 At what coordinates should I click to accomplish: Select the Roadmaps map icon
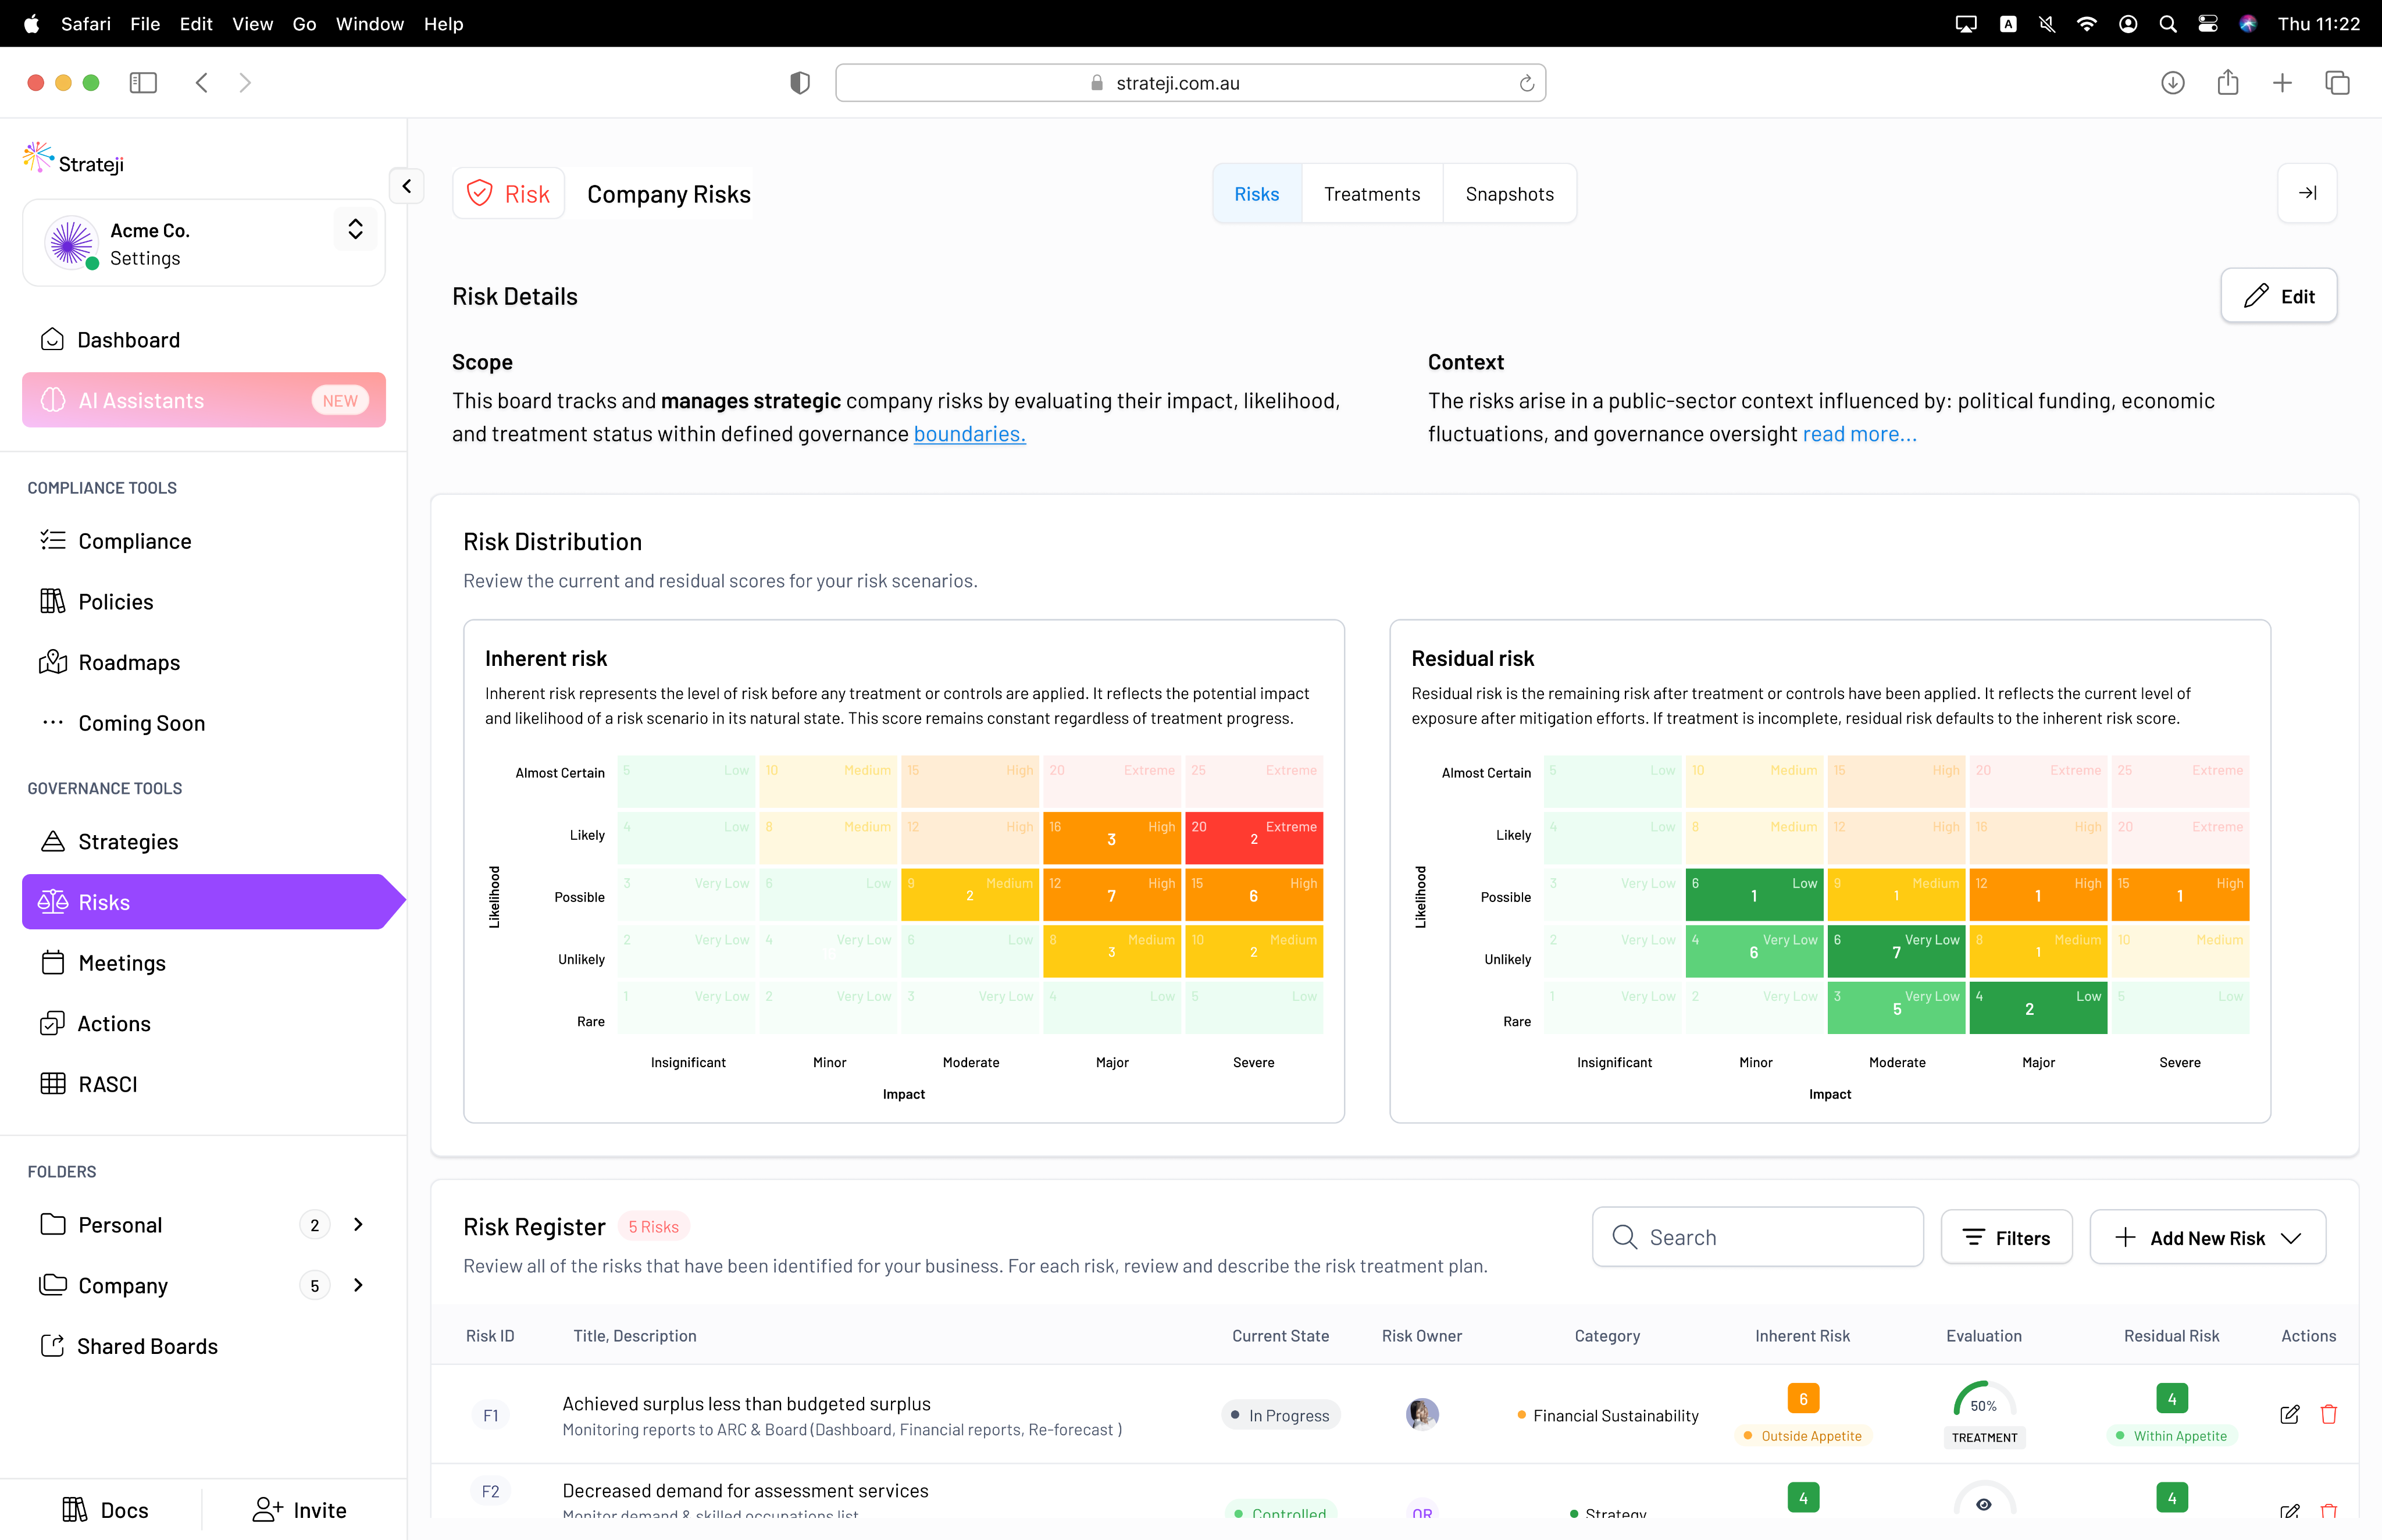click(52, 662)
